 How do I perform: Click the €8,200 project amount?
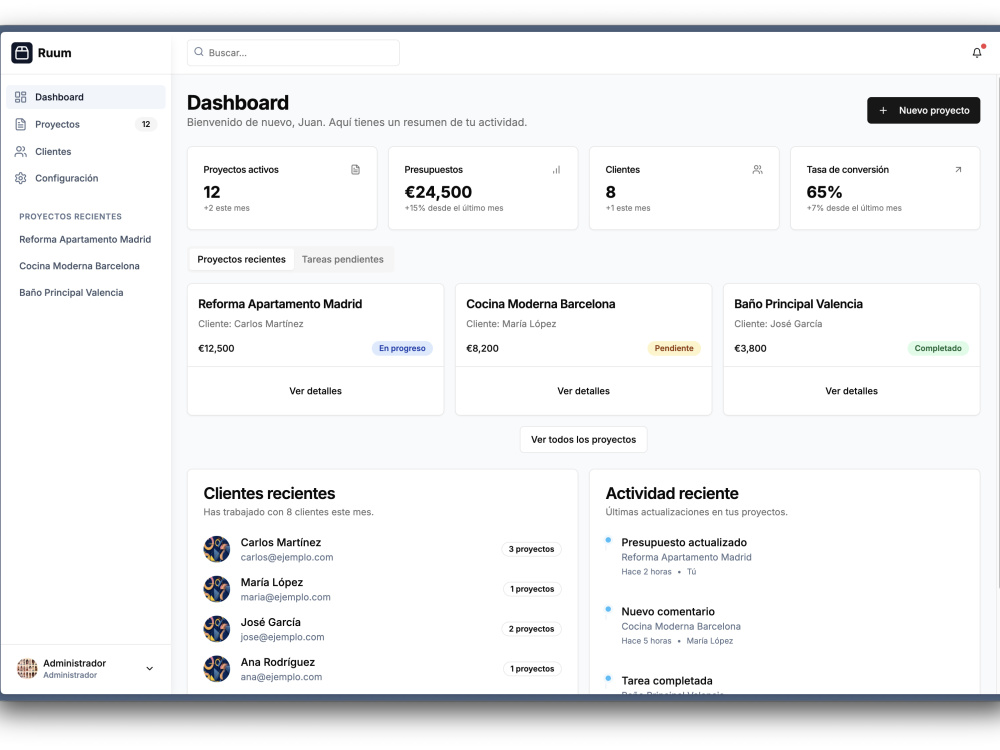482,348
